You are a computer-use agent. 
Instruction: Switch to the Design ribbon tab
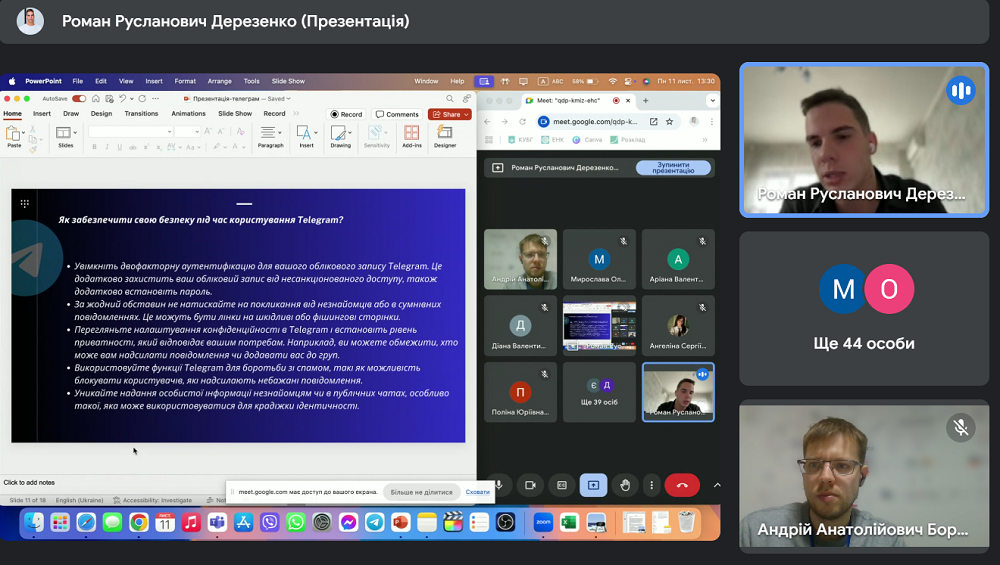[x=101, y=114]
